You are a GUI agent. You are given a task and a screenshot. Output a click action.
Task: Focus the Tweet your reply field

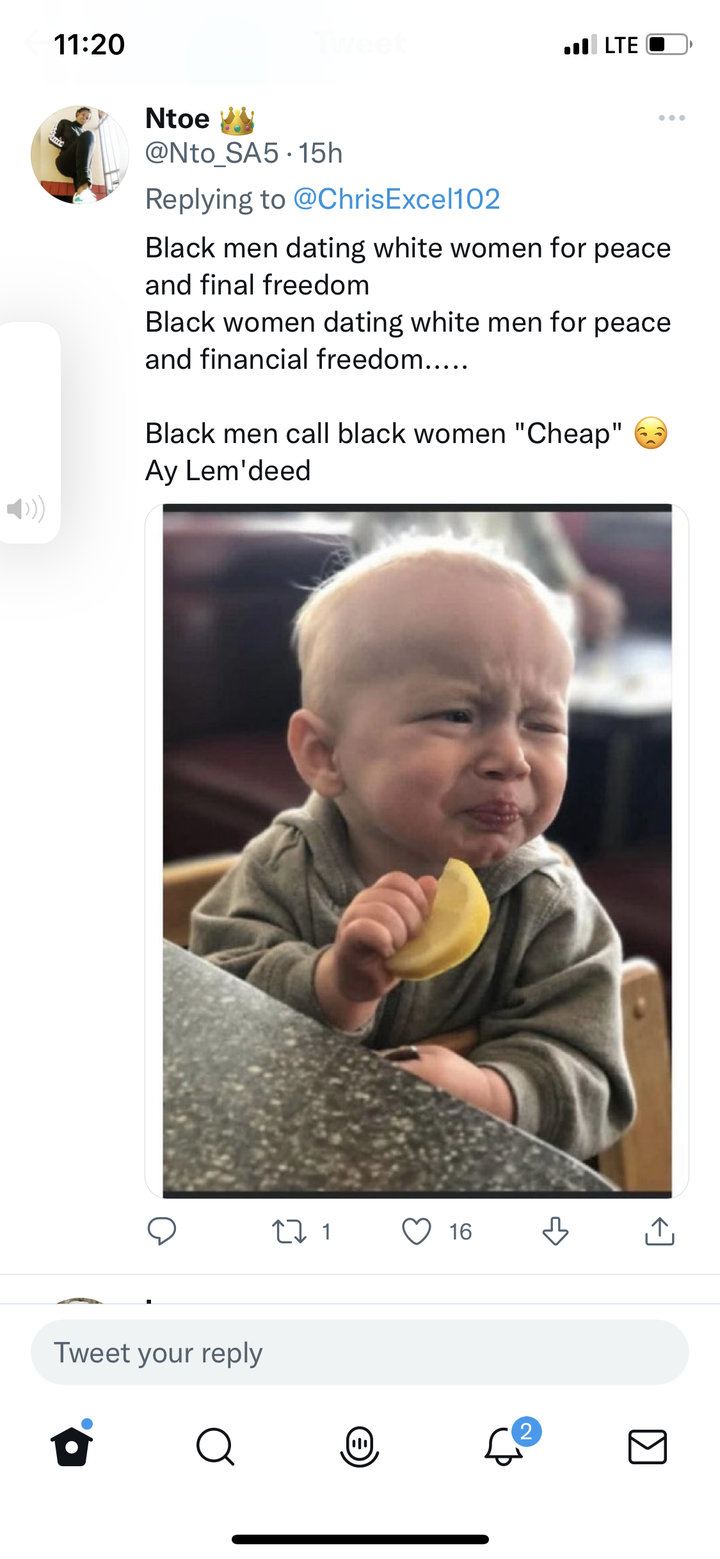(360, 1352)
